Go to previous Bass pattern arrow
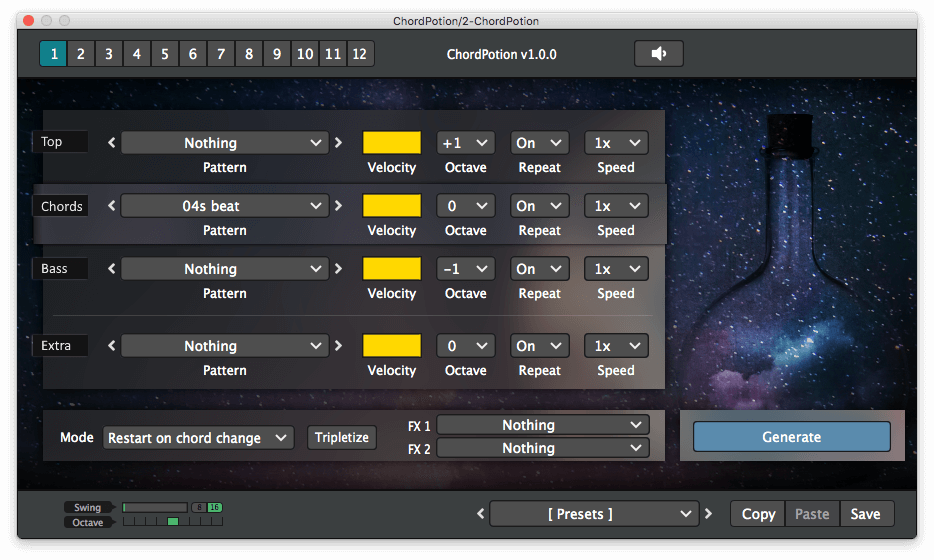Screen dimensions: 934x560 tap(111, 269)
